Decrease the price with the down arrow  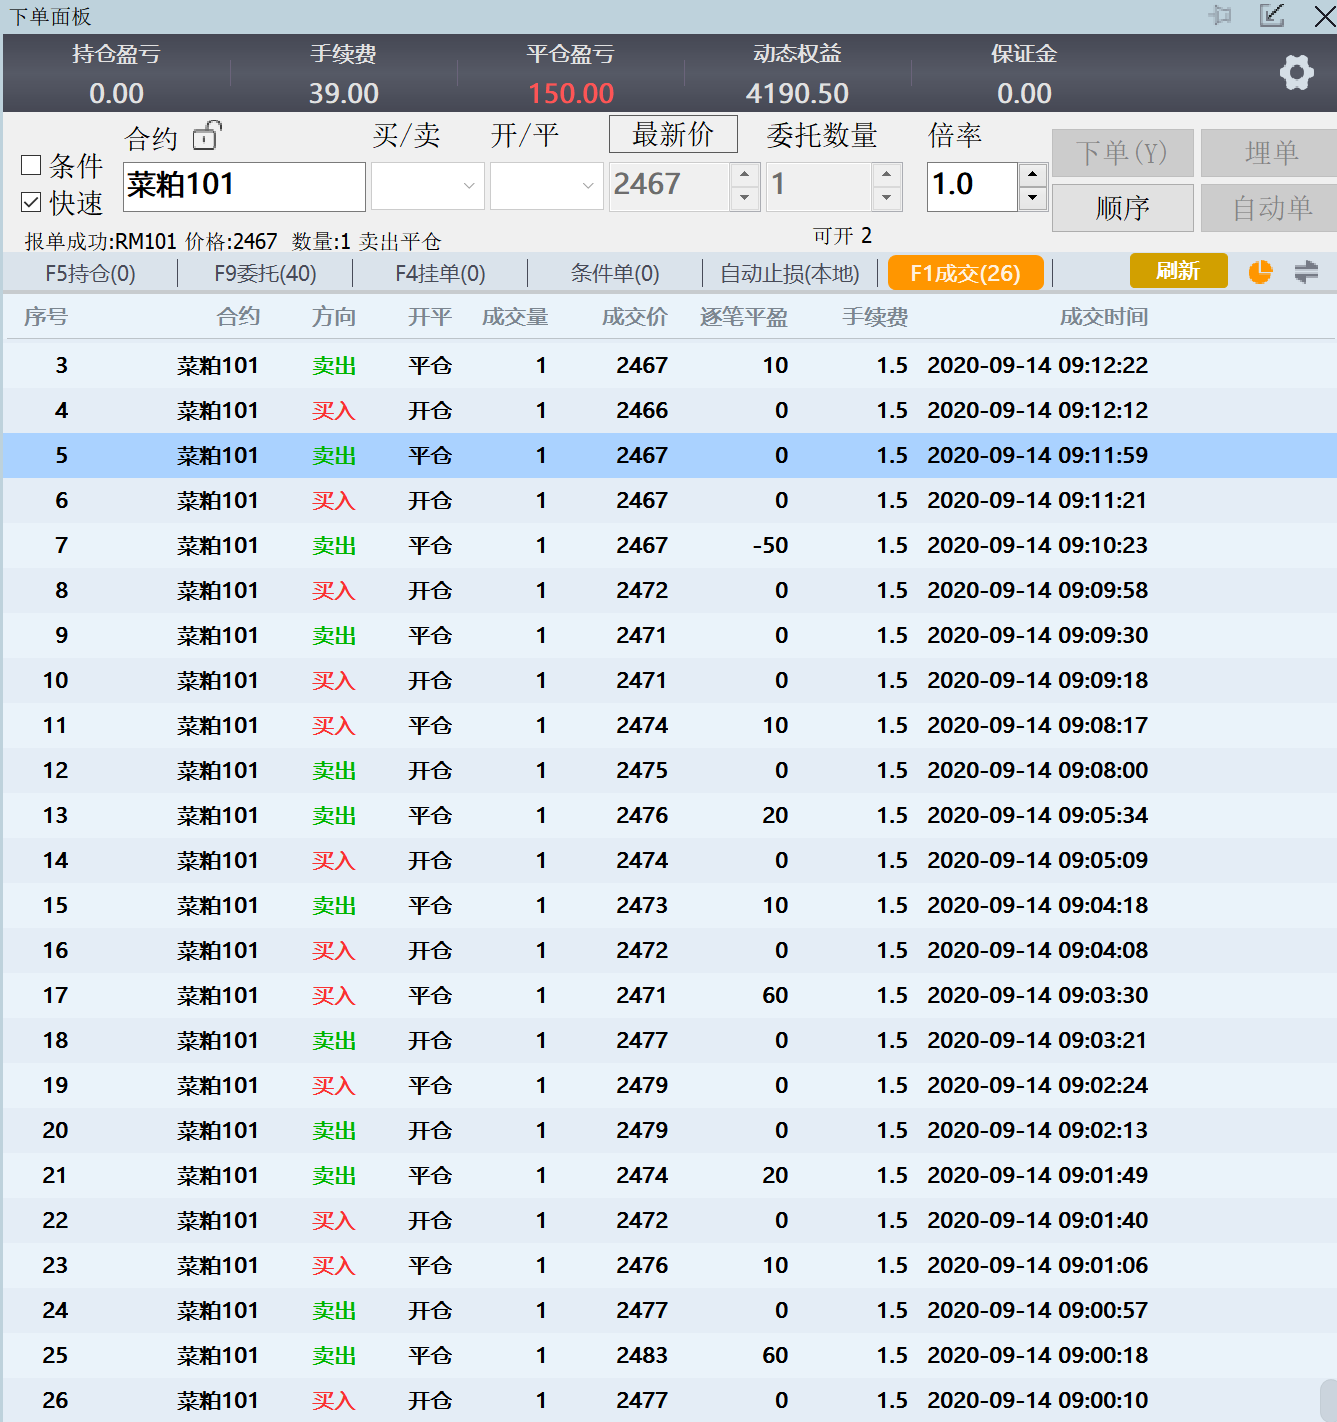pos(744,198)
